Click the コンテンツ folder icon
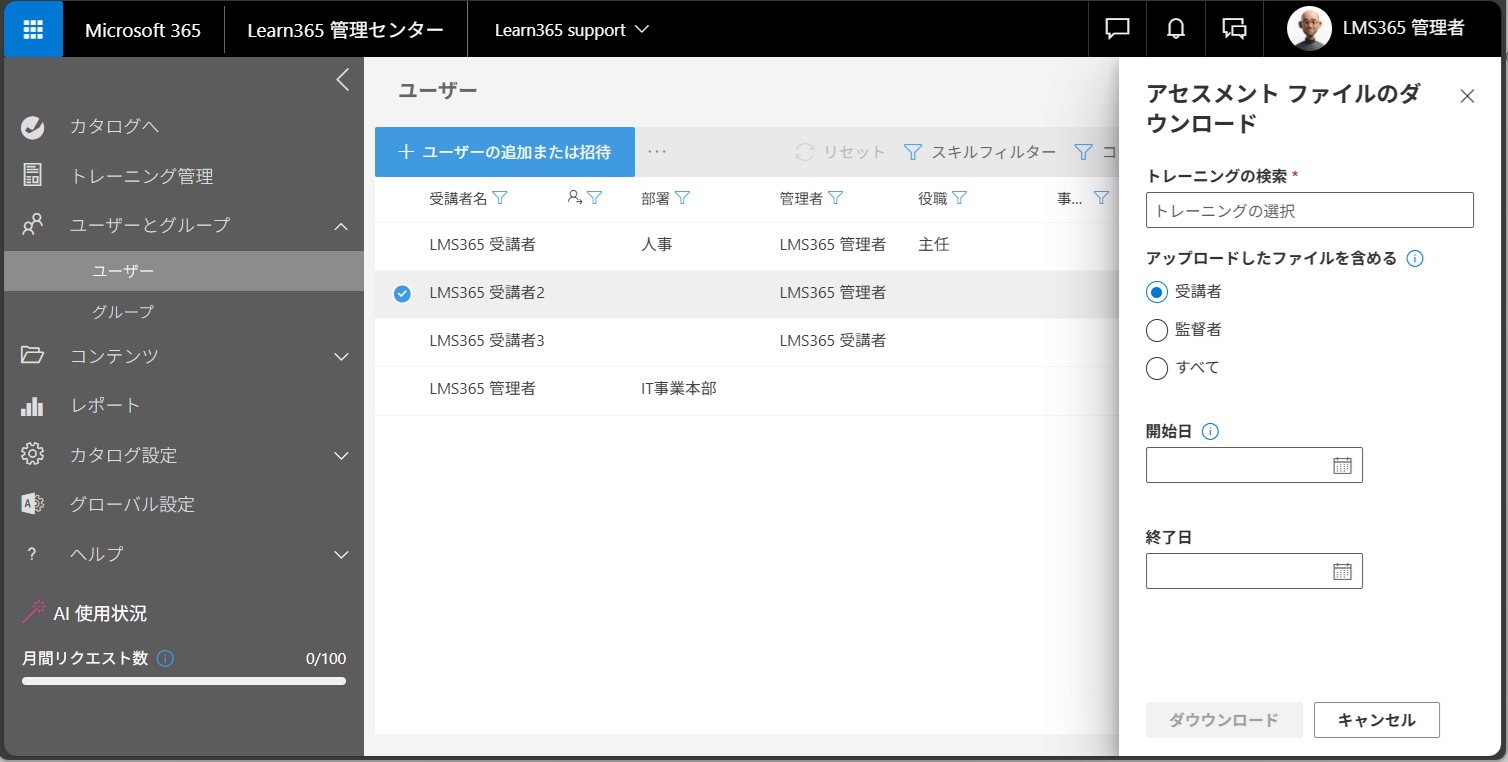 pos(32,355)
